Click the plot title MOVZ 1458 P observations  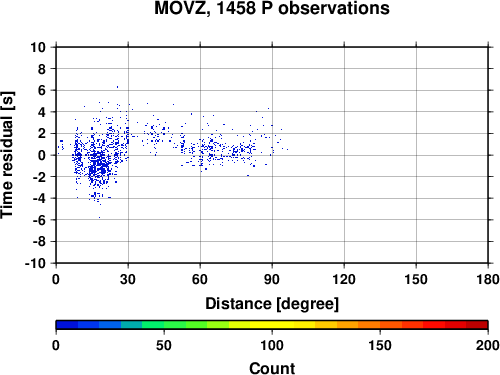pos(272,8)
